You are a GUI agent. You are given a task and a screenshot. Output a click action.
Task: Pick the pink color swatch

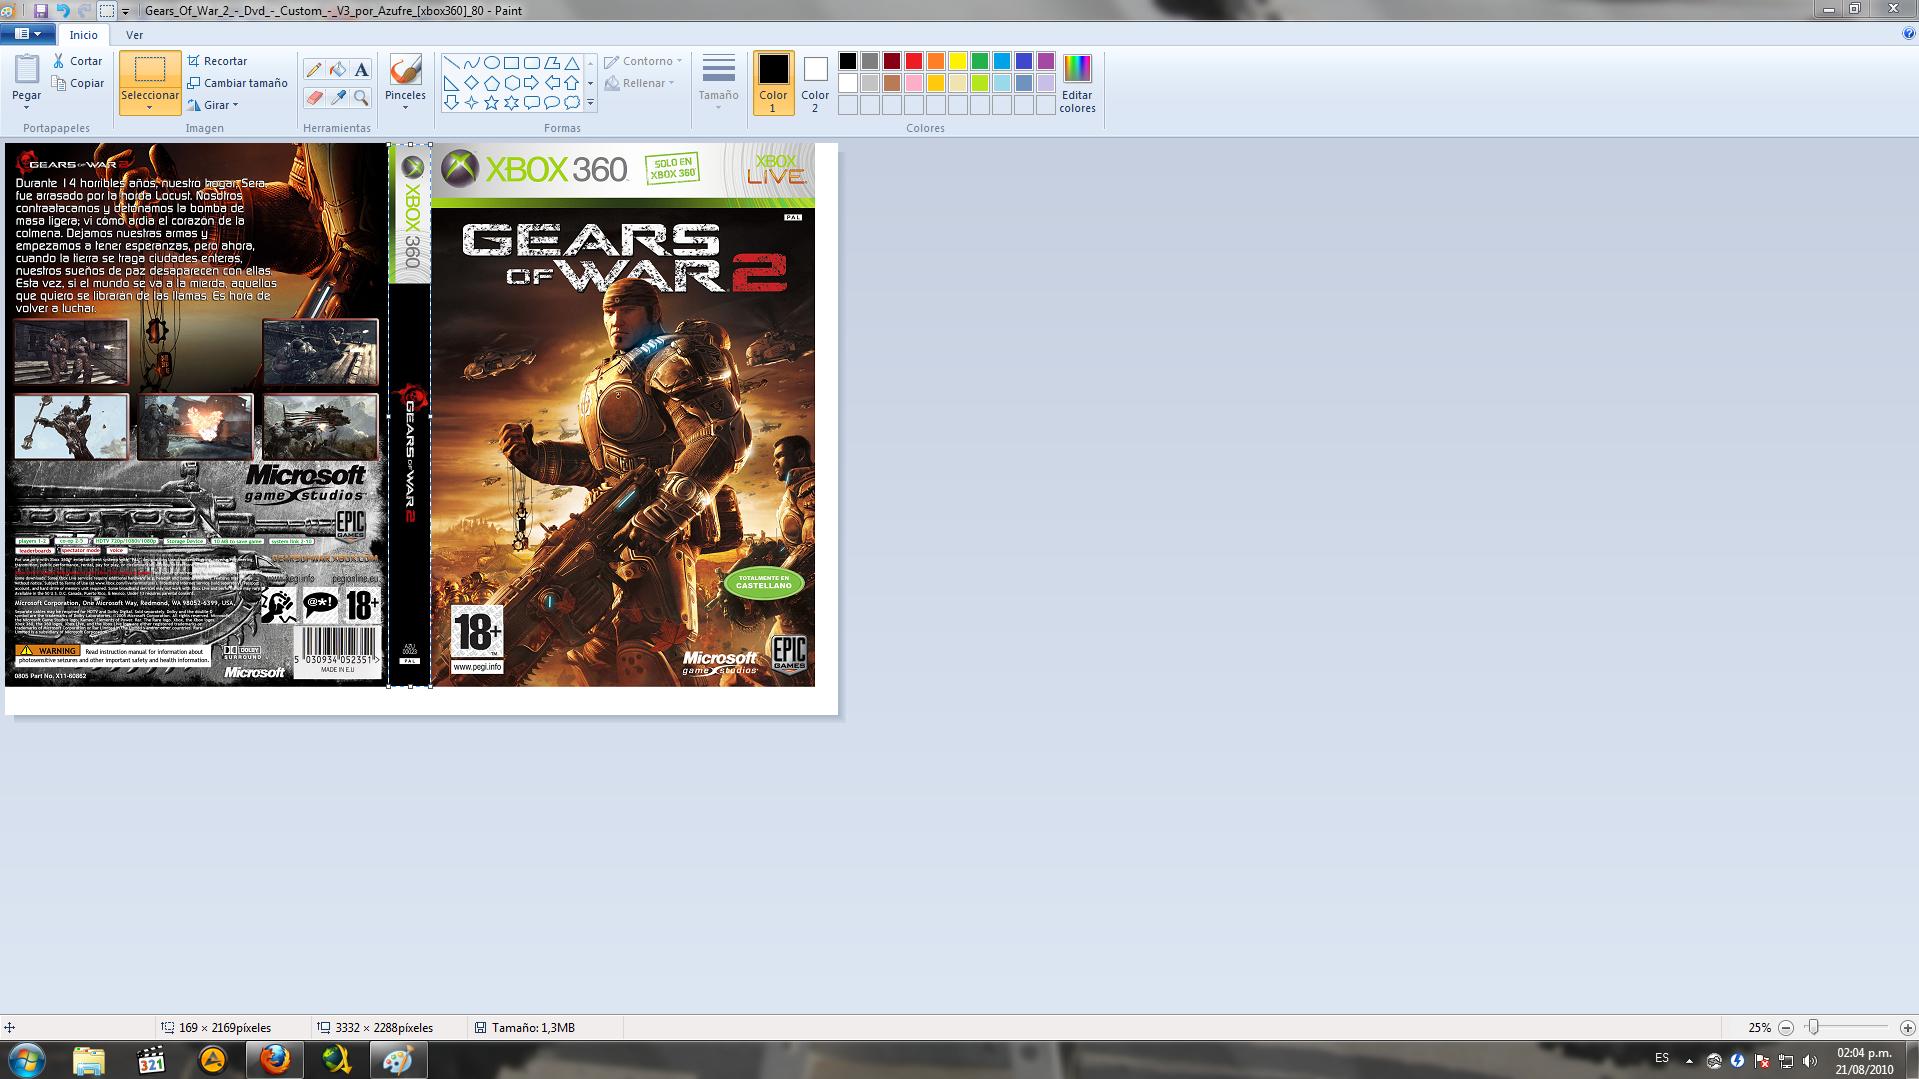pos(914,83)
